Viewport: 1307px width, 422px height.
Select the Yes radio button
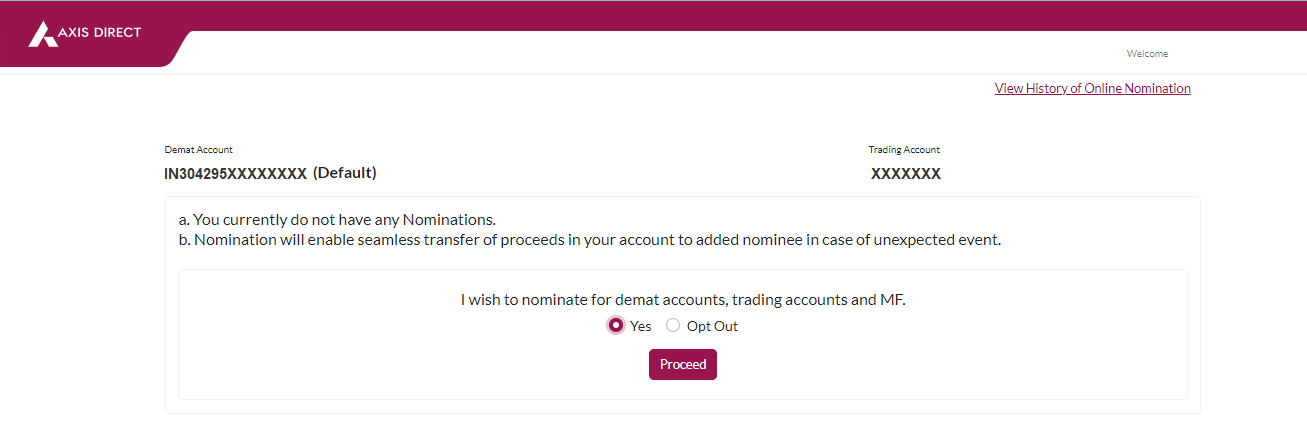tap(616, 325)
